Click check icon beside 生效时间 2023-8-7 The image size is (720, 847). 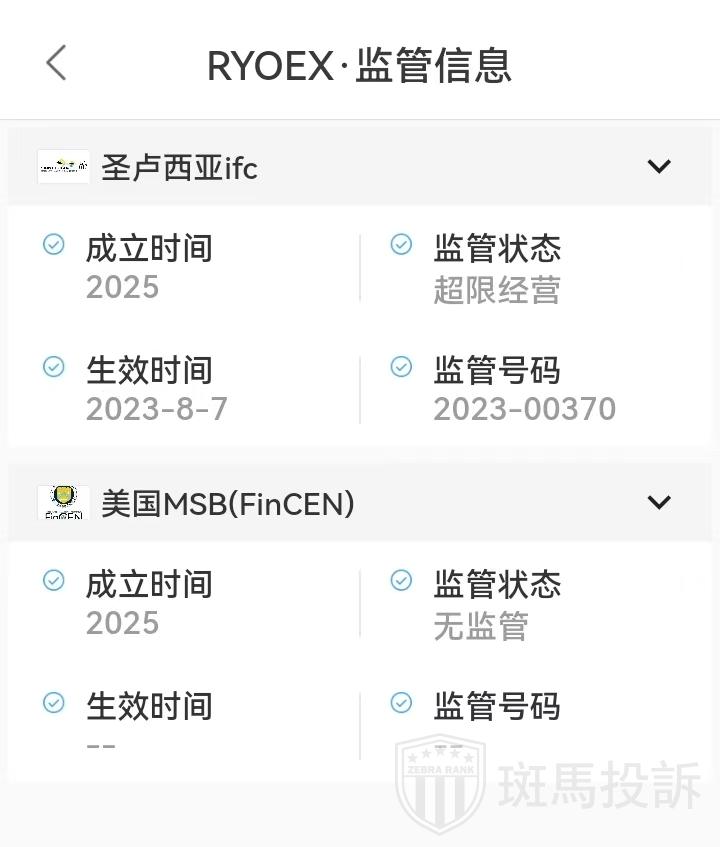coord(54,367)
